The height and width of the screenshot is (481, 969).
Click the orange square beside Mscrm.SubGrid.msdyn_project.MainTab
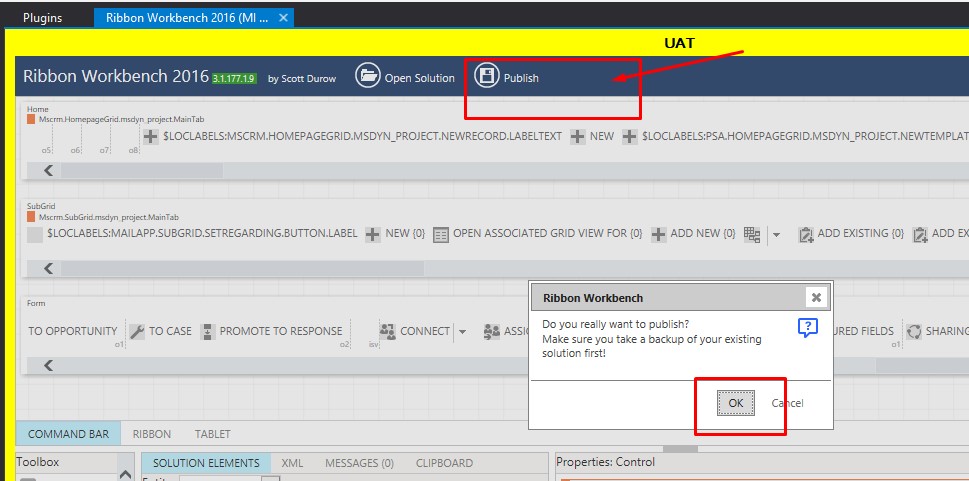(31, 217)
